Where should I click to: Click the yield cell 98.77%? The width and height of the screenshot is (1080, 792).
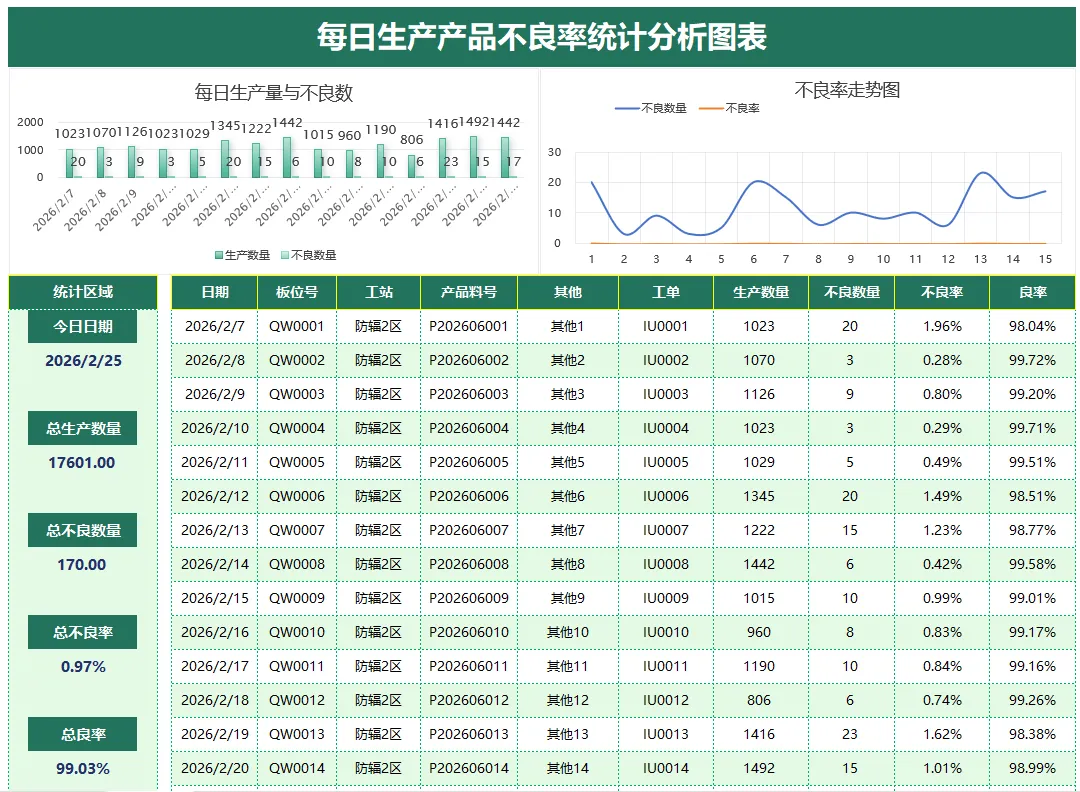pos(1032,530)
